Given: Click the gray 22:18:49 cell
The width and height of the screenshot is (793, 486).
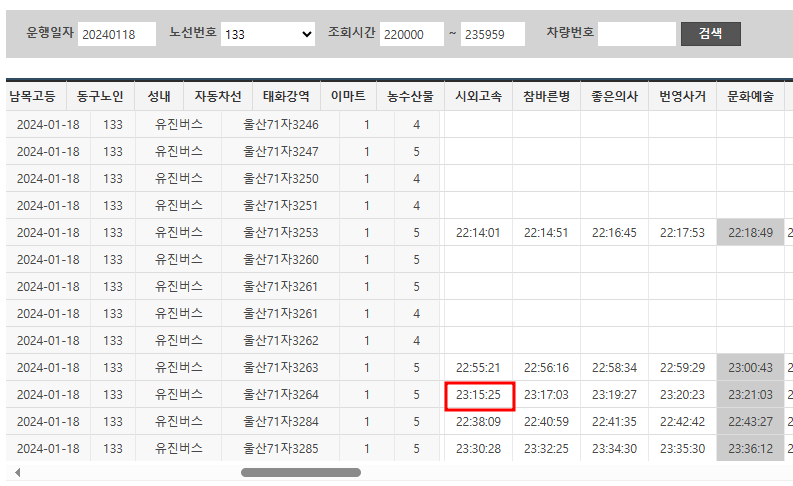Looking at the screenshot, I should [x=750, y=233].
